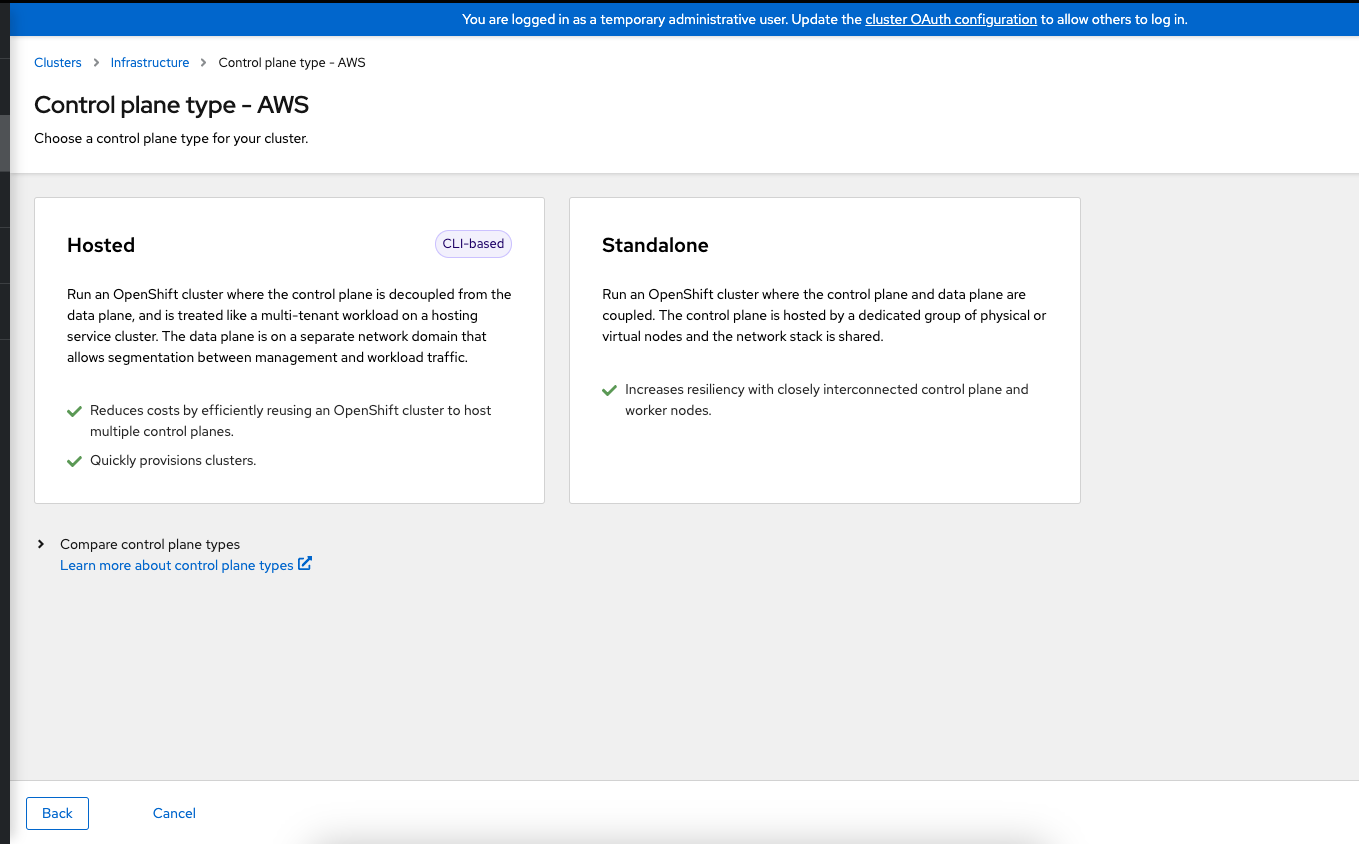The image size is (1359, 844).
Task: Select the Standalone control plane card
Action: click(825, 350)
